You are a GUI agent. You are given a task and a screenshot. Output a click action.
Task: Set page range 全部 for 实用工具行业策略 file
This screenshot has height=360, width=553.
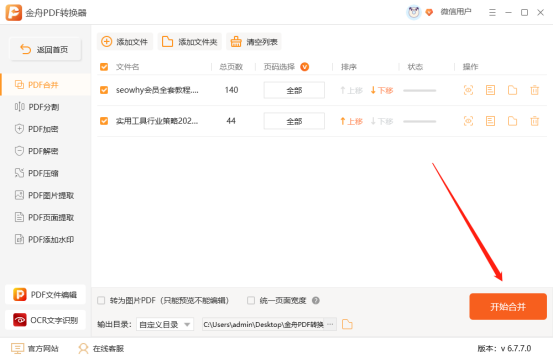coord(294,121)
